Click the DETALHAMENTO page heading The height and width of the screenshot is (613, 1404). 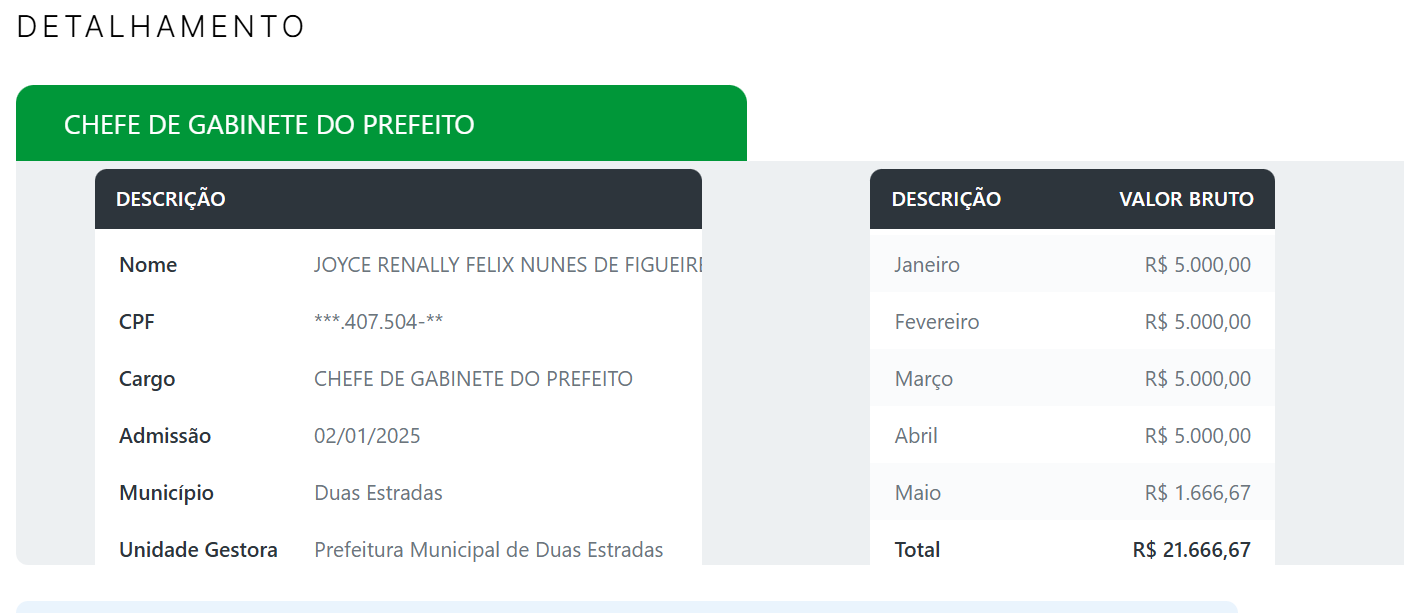click(161, 27)
